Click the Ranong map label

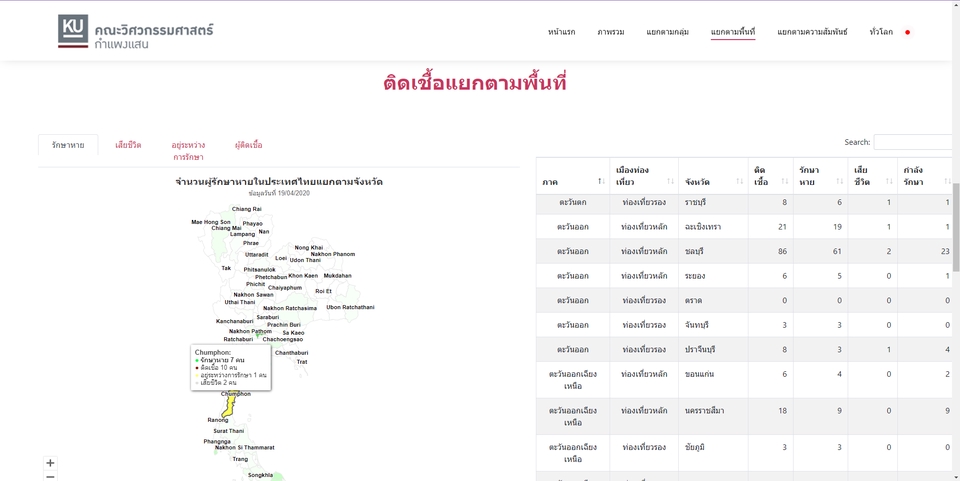(217, 420)
